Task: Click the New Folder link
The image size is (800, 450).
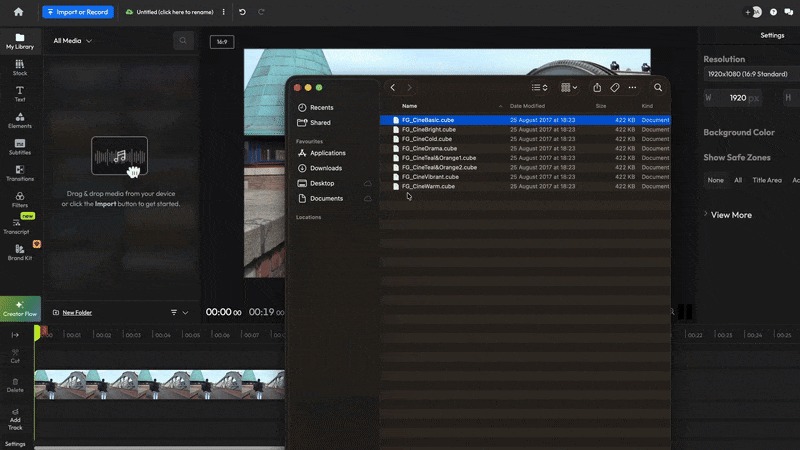Action: point(76,313)
